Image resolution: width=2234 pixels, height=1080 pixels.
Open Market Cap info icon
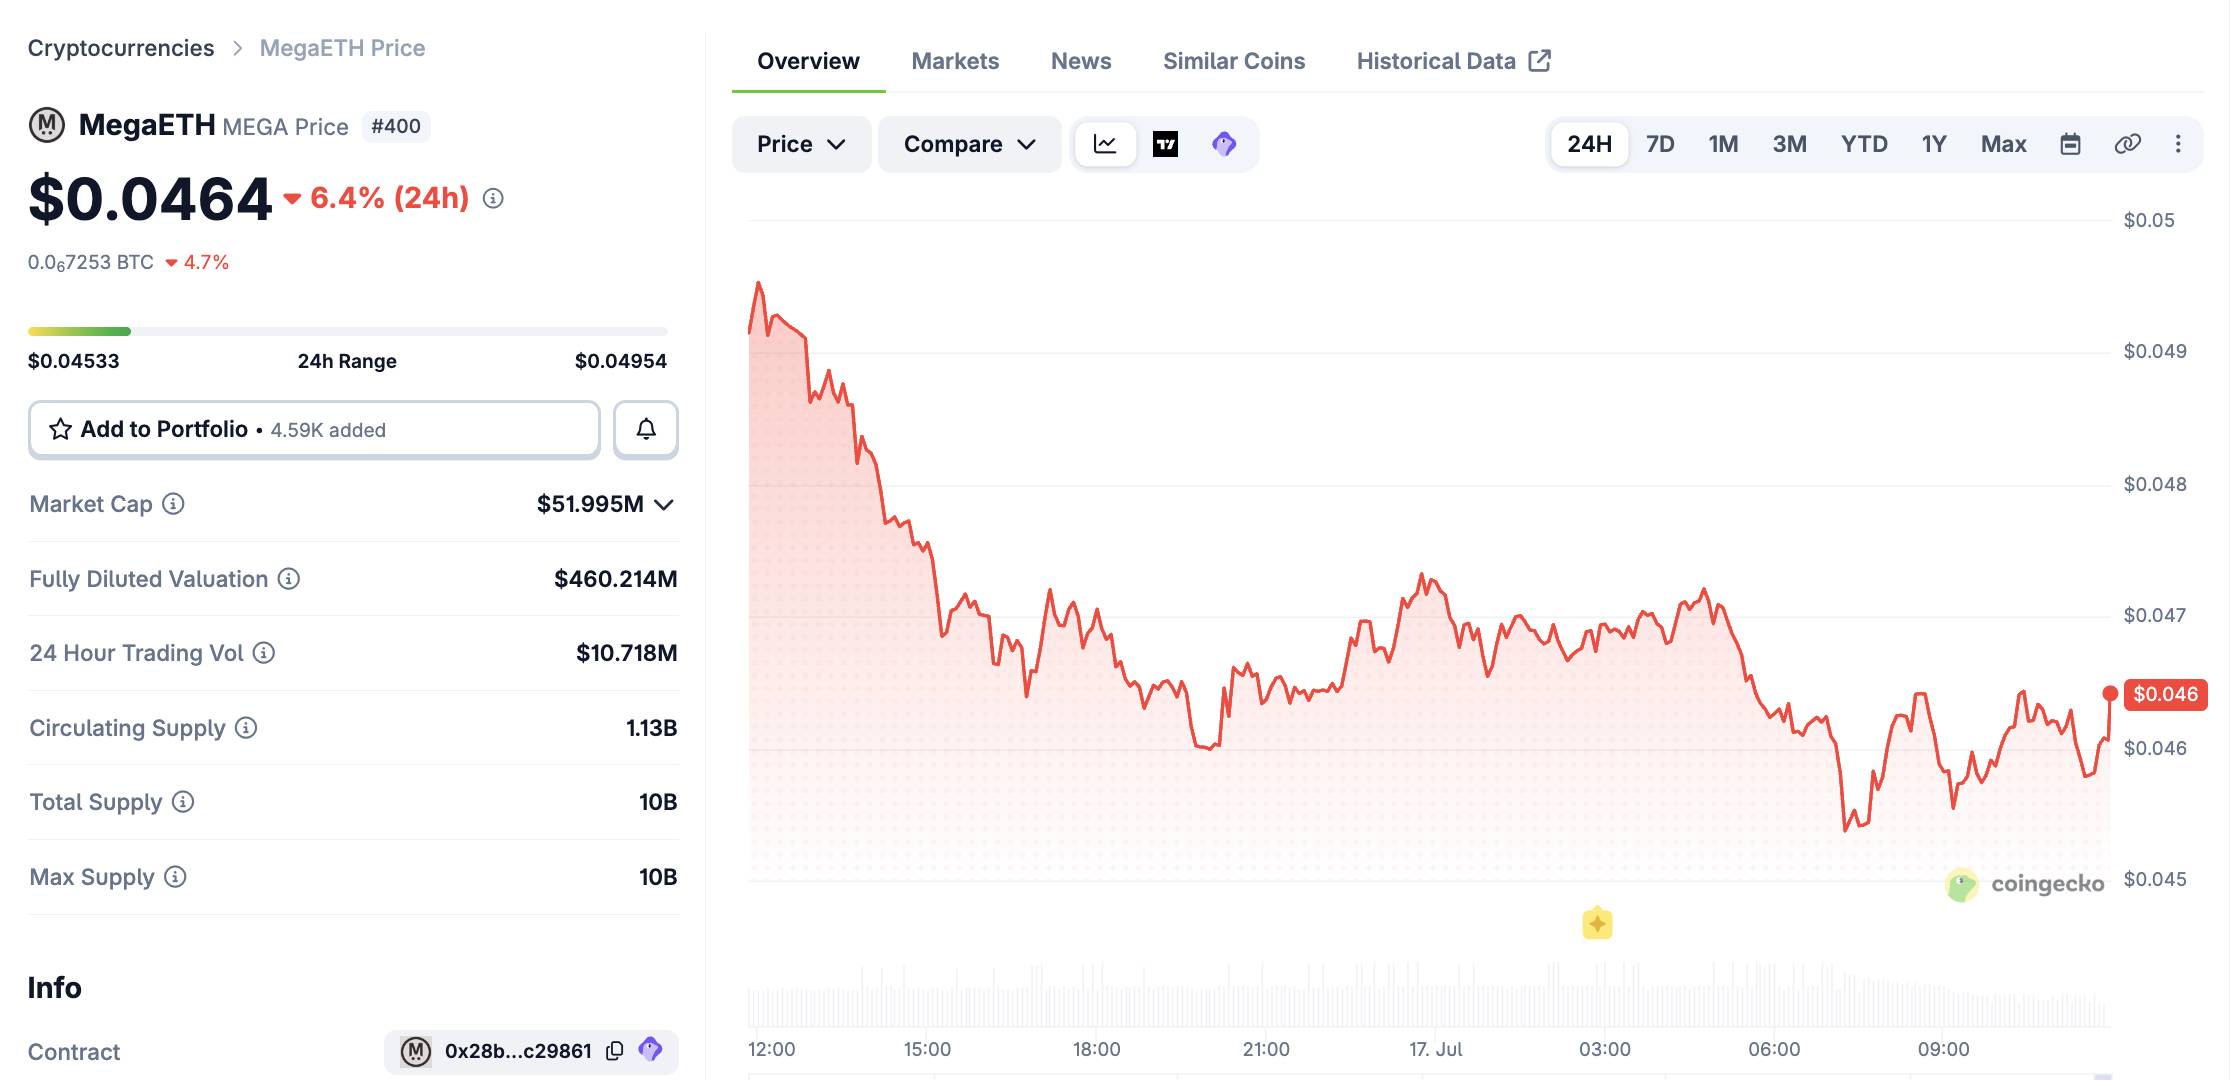(173, 504)
